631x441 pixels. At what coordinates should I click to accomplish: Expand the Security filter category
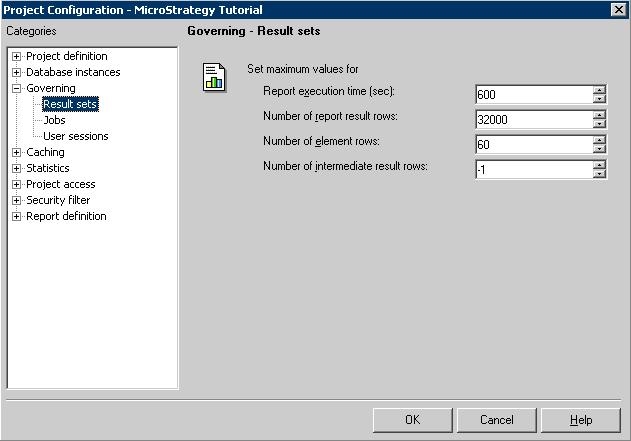pos(16,200)
